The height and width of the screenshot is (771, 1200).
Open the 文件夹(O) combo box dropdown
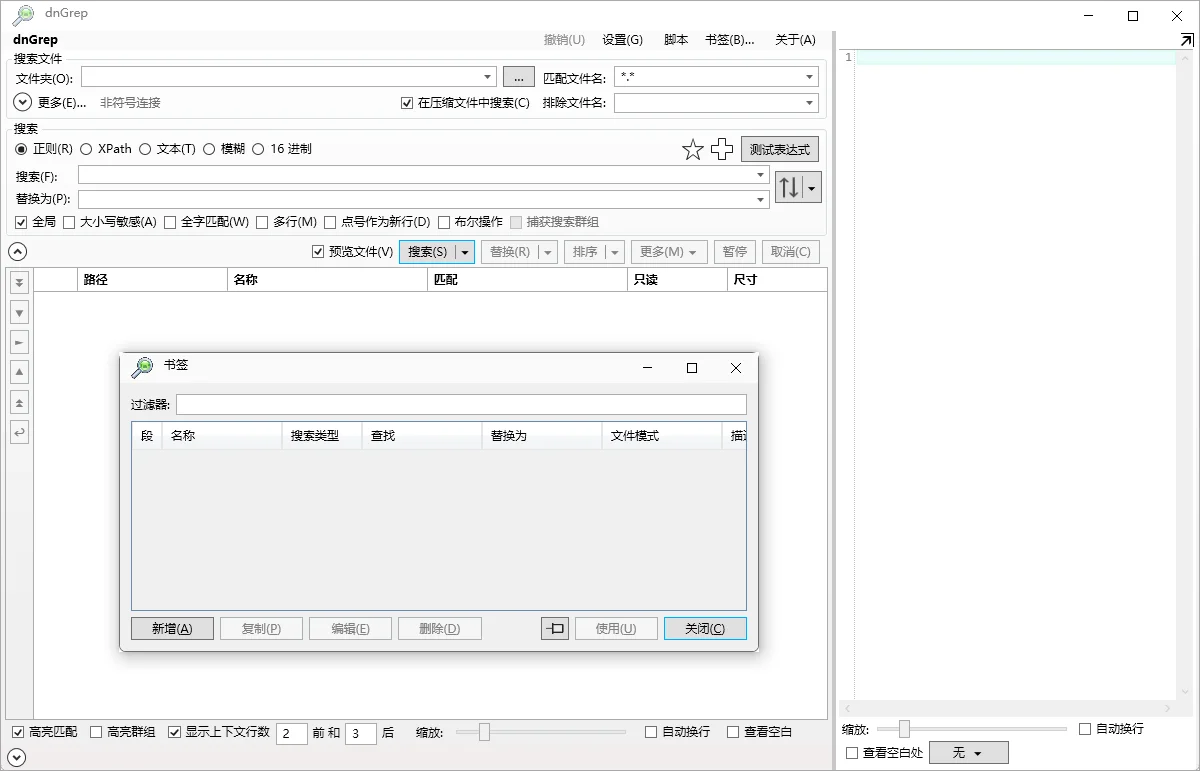click(487, 77)
